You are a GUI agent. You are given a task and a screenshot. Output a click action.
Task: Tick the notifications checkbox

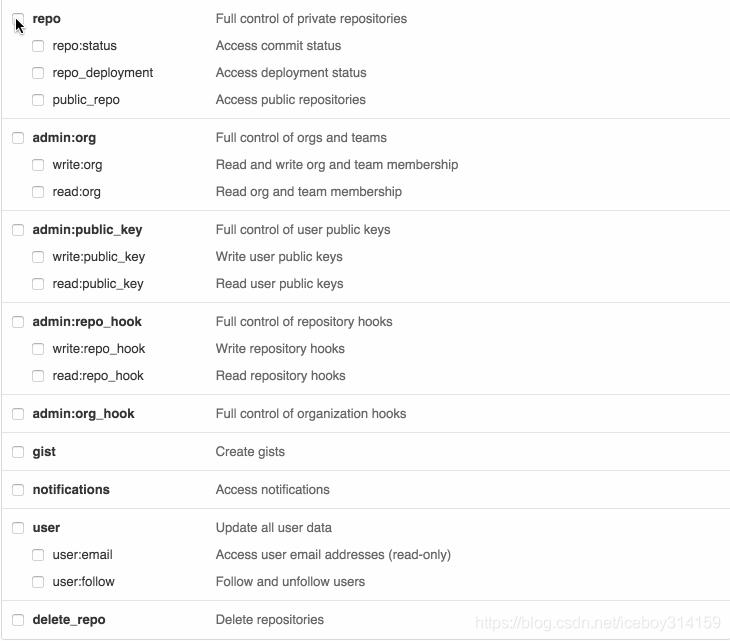pos(18,490)
